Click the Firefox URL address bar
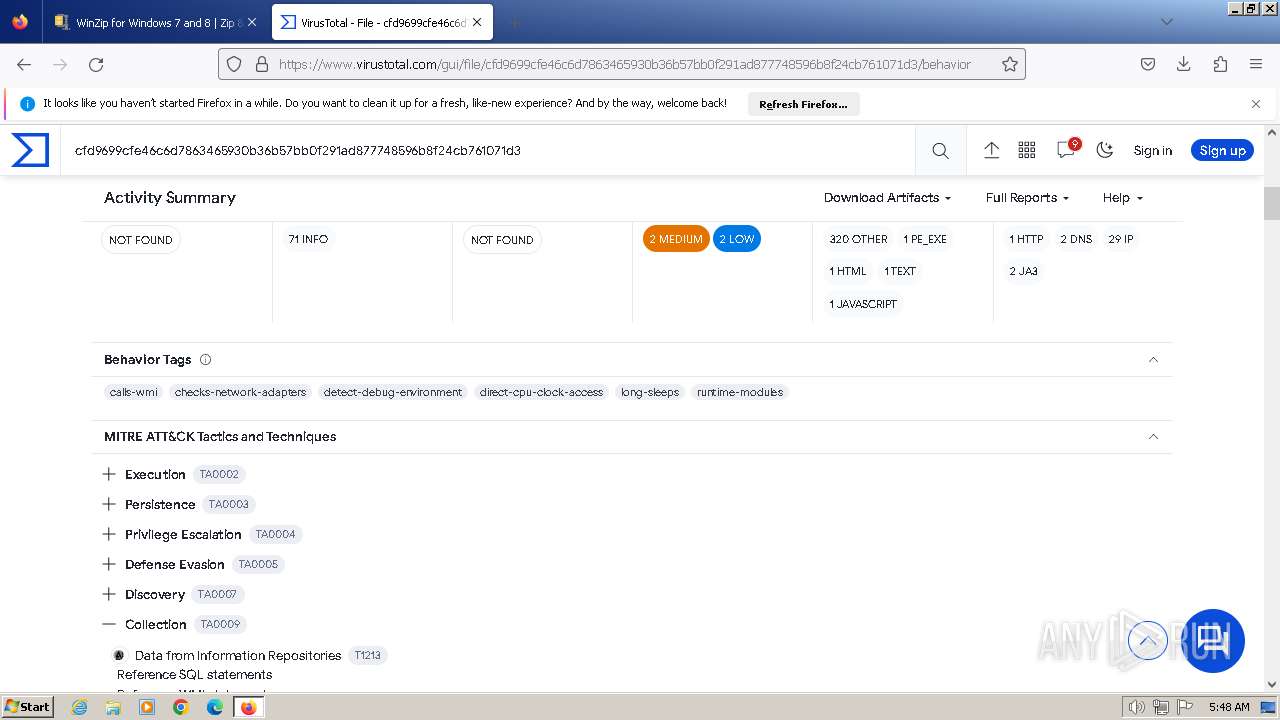Image resolution: width=1280 pixels, height=720 pixels. 624,64
